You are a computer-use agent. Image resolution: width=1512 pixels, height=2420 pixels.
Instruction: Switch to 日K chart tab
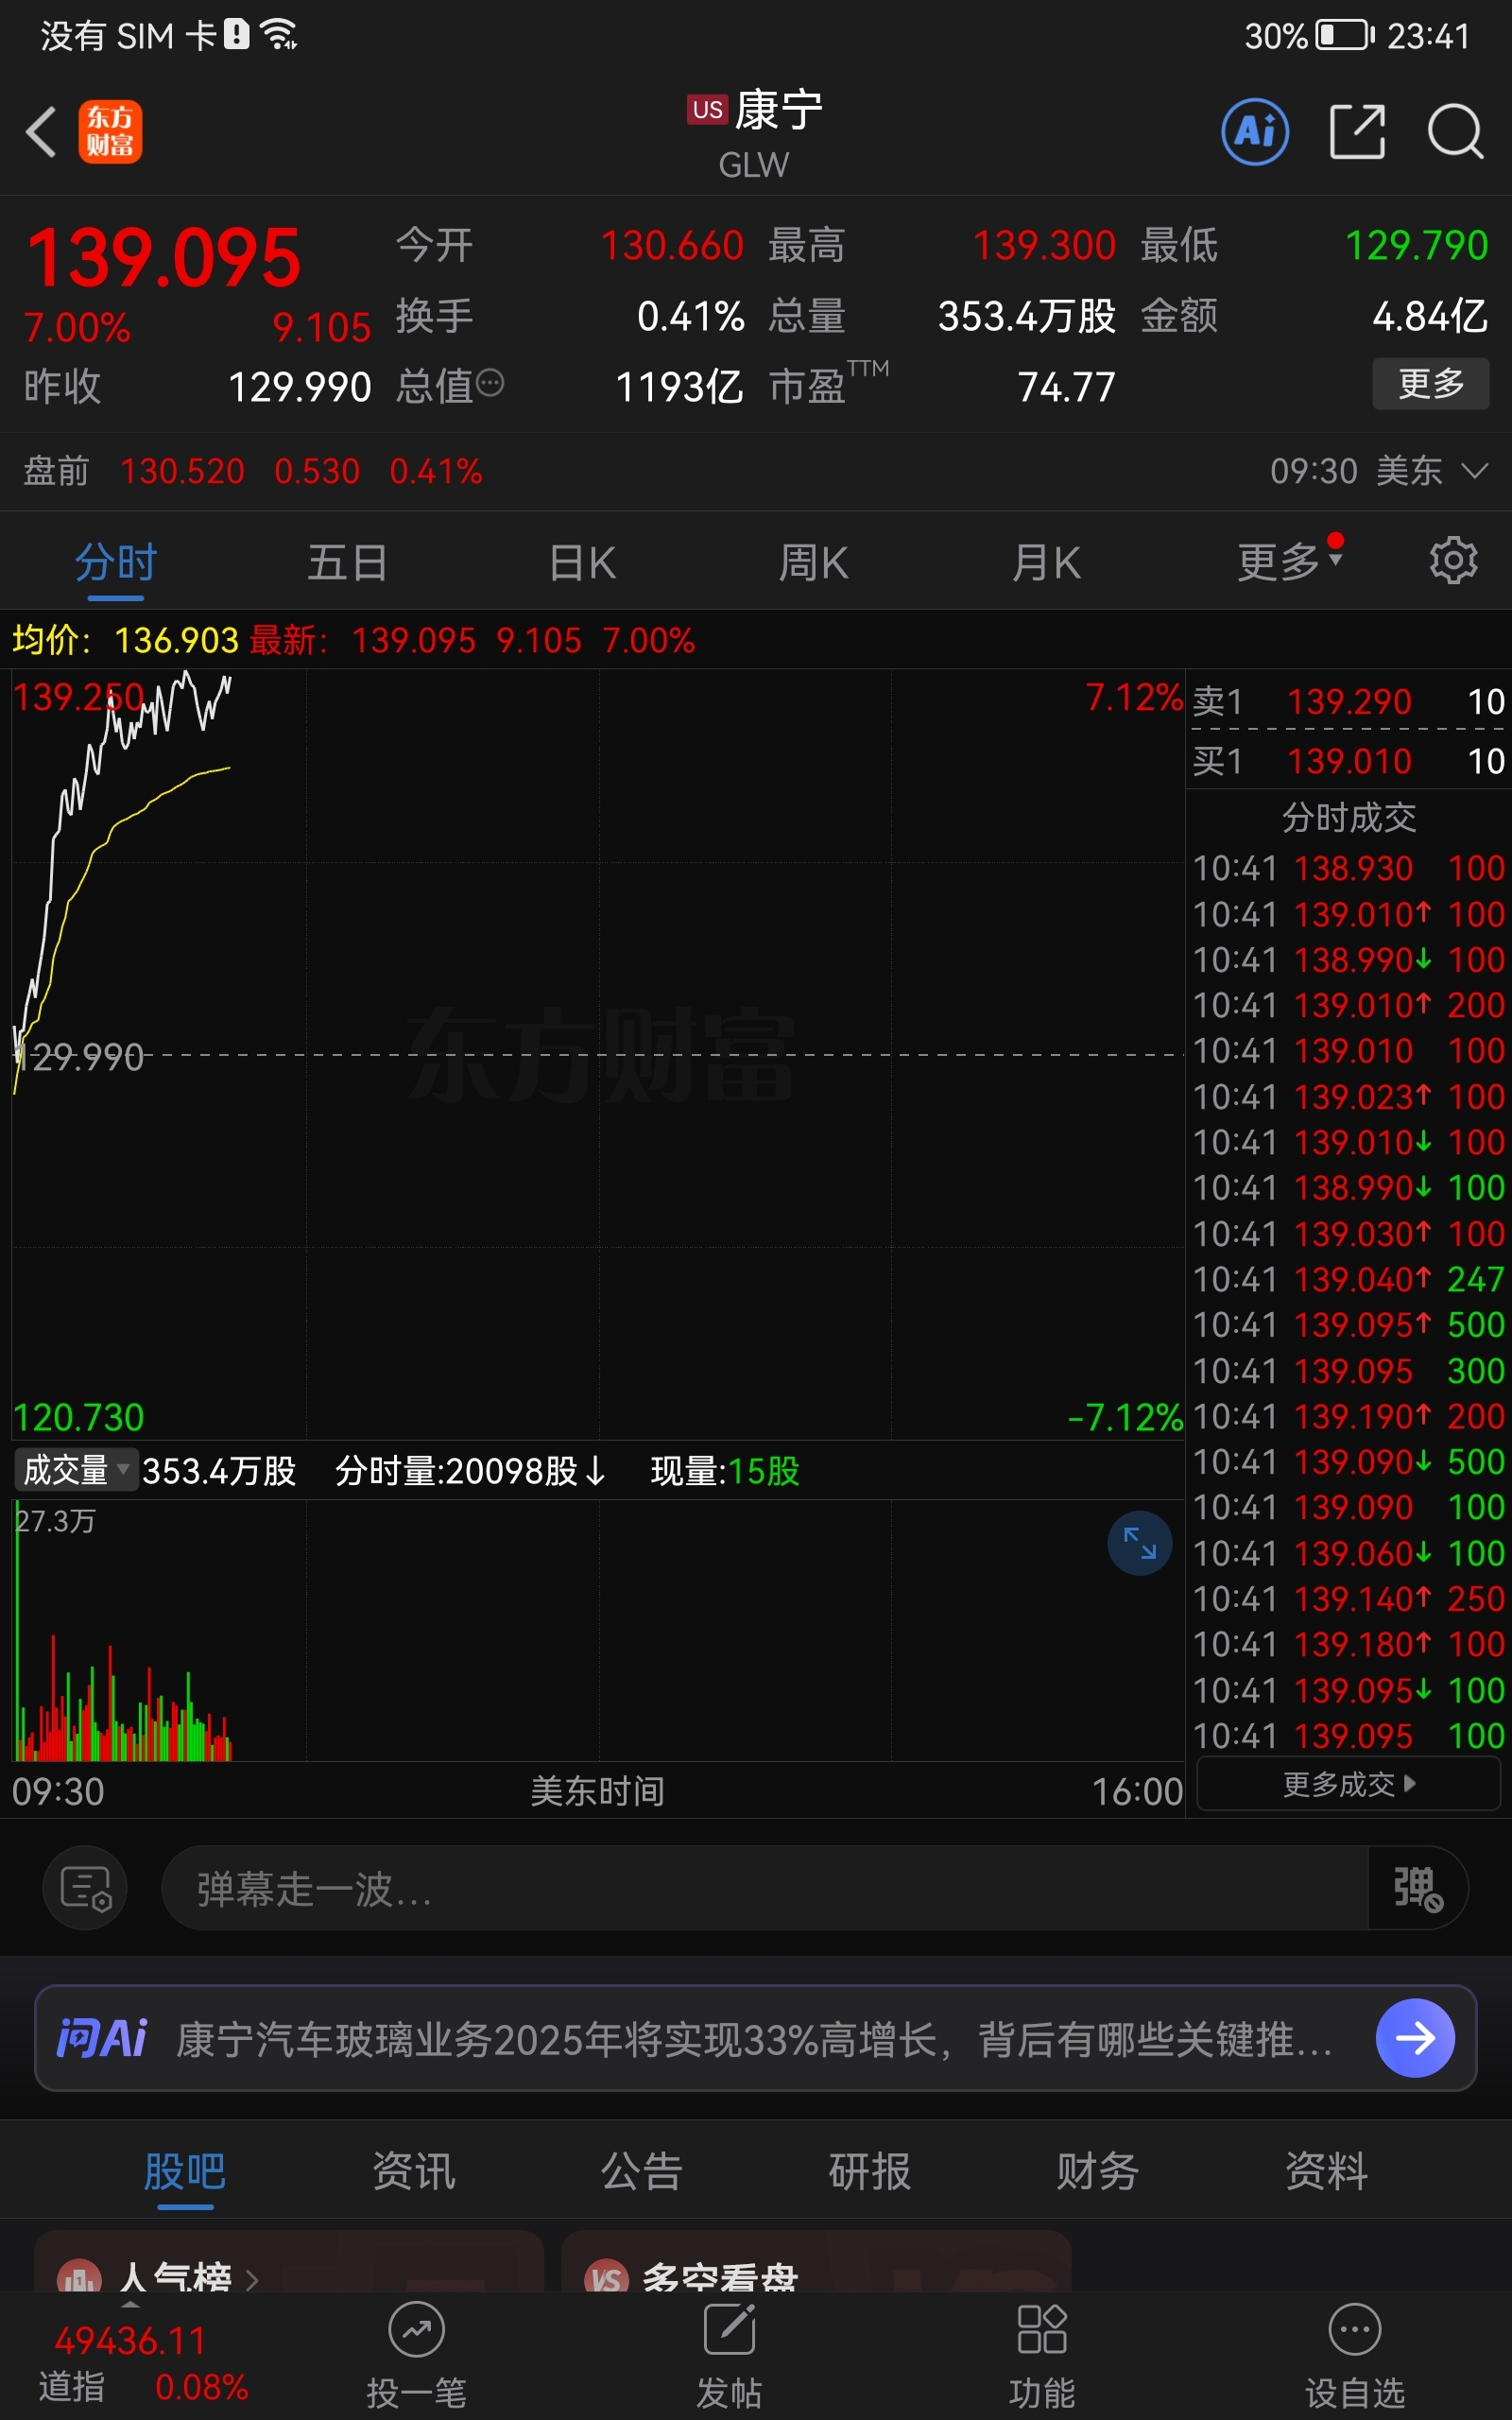[582, 562]
